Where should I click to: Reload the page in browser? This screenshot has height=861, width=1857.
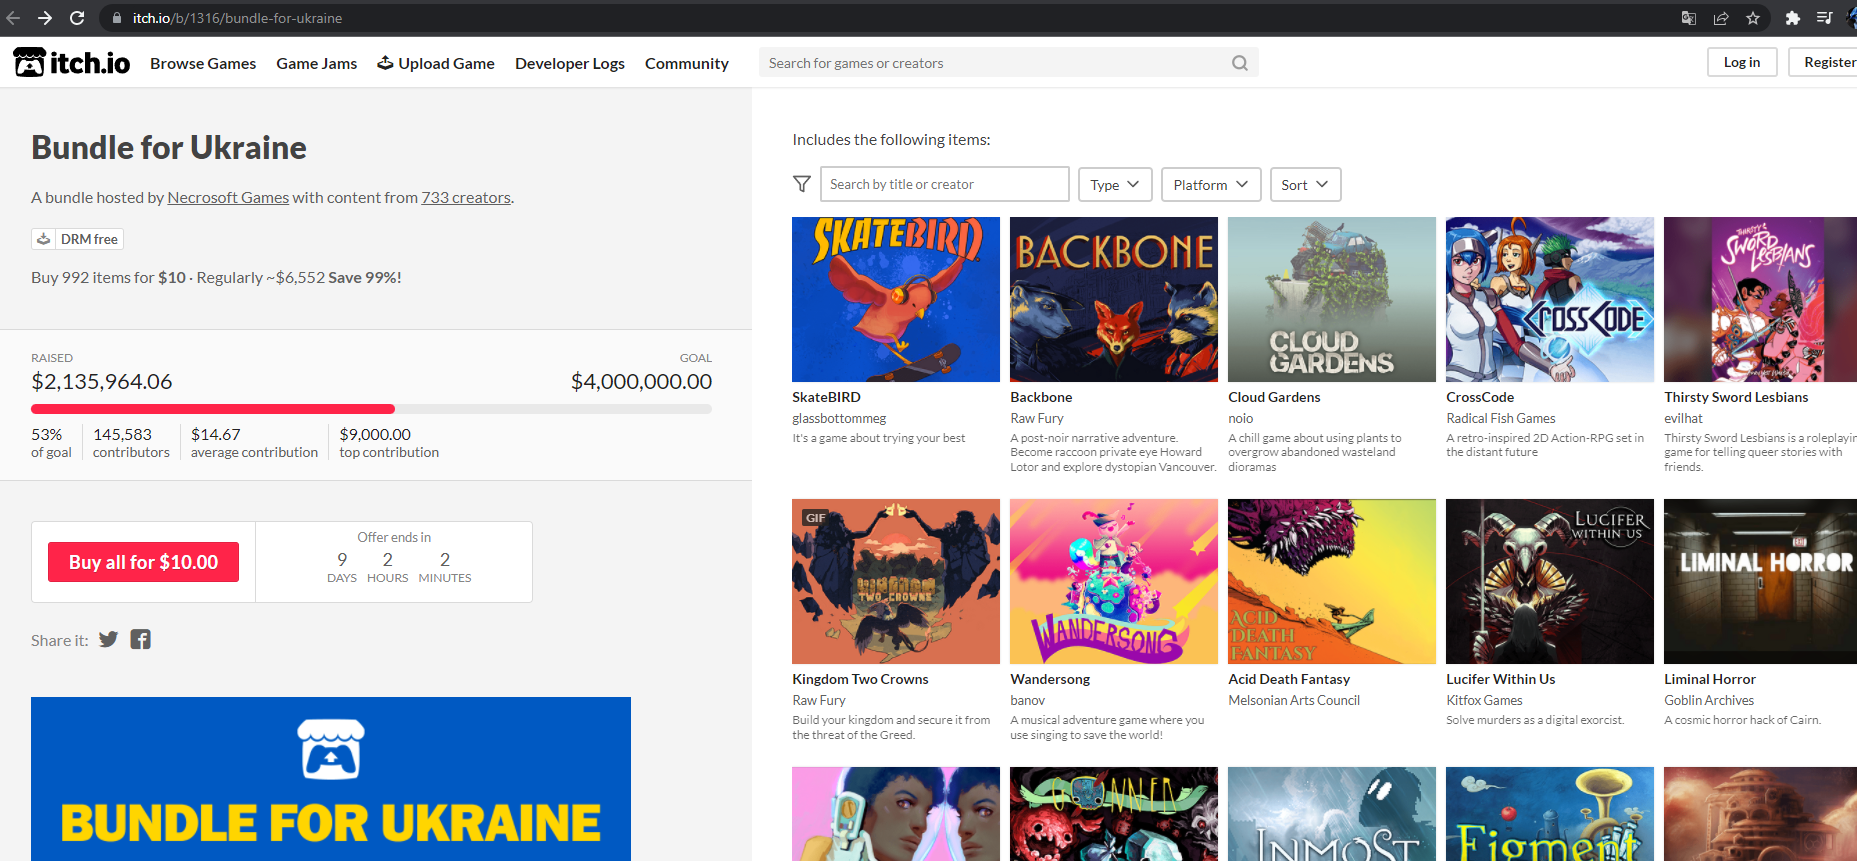click(x=77, y=18)
